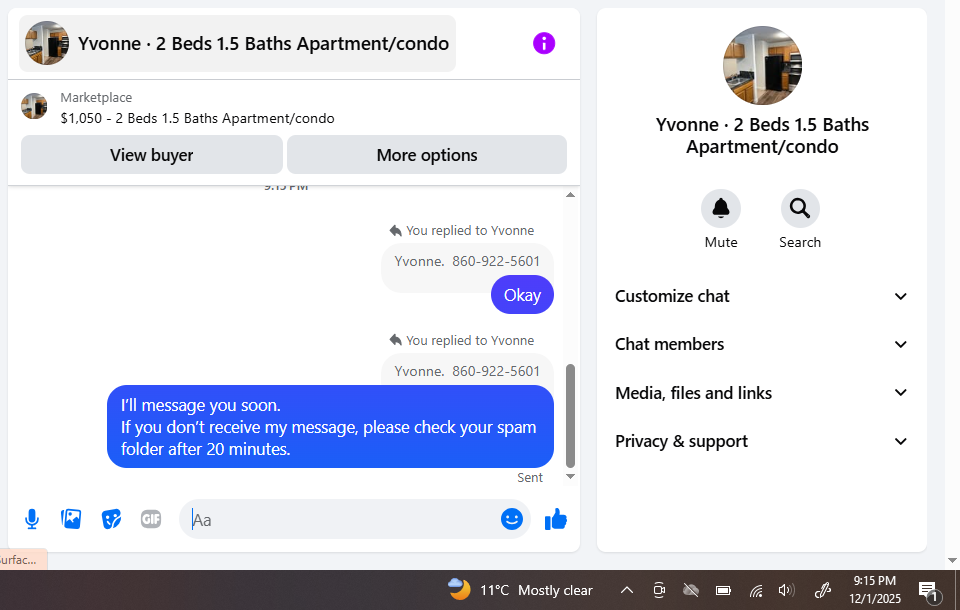Mute this conversation with the bell icon
Viewport: 960px width, 610px height.
click(721, 209)
